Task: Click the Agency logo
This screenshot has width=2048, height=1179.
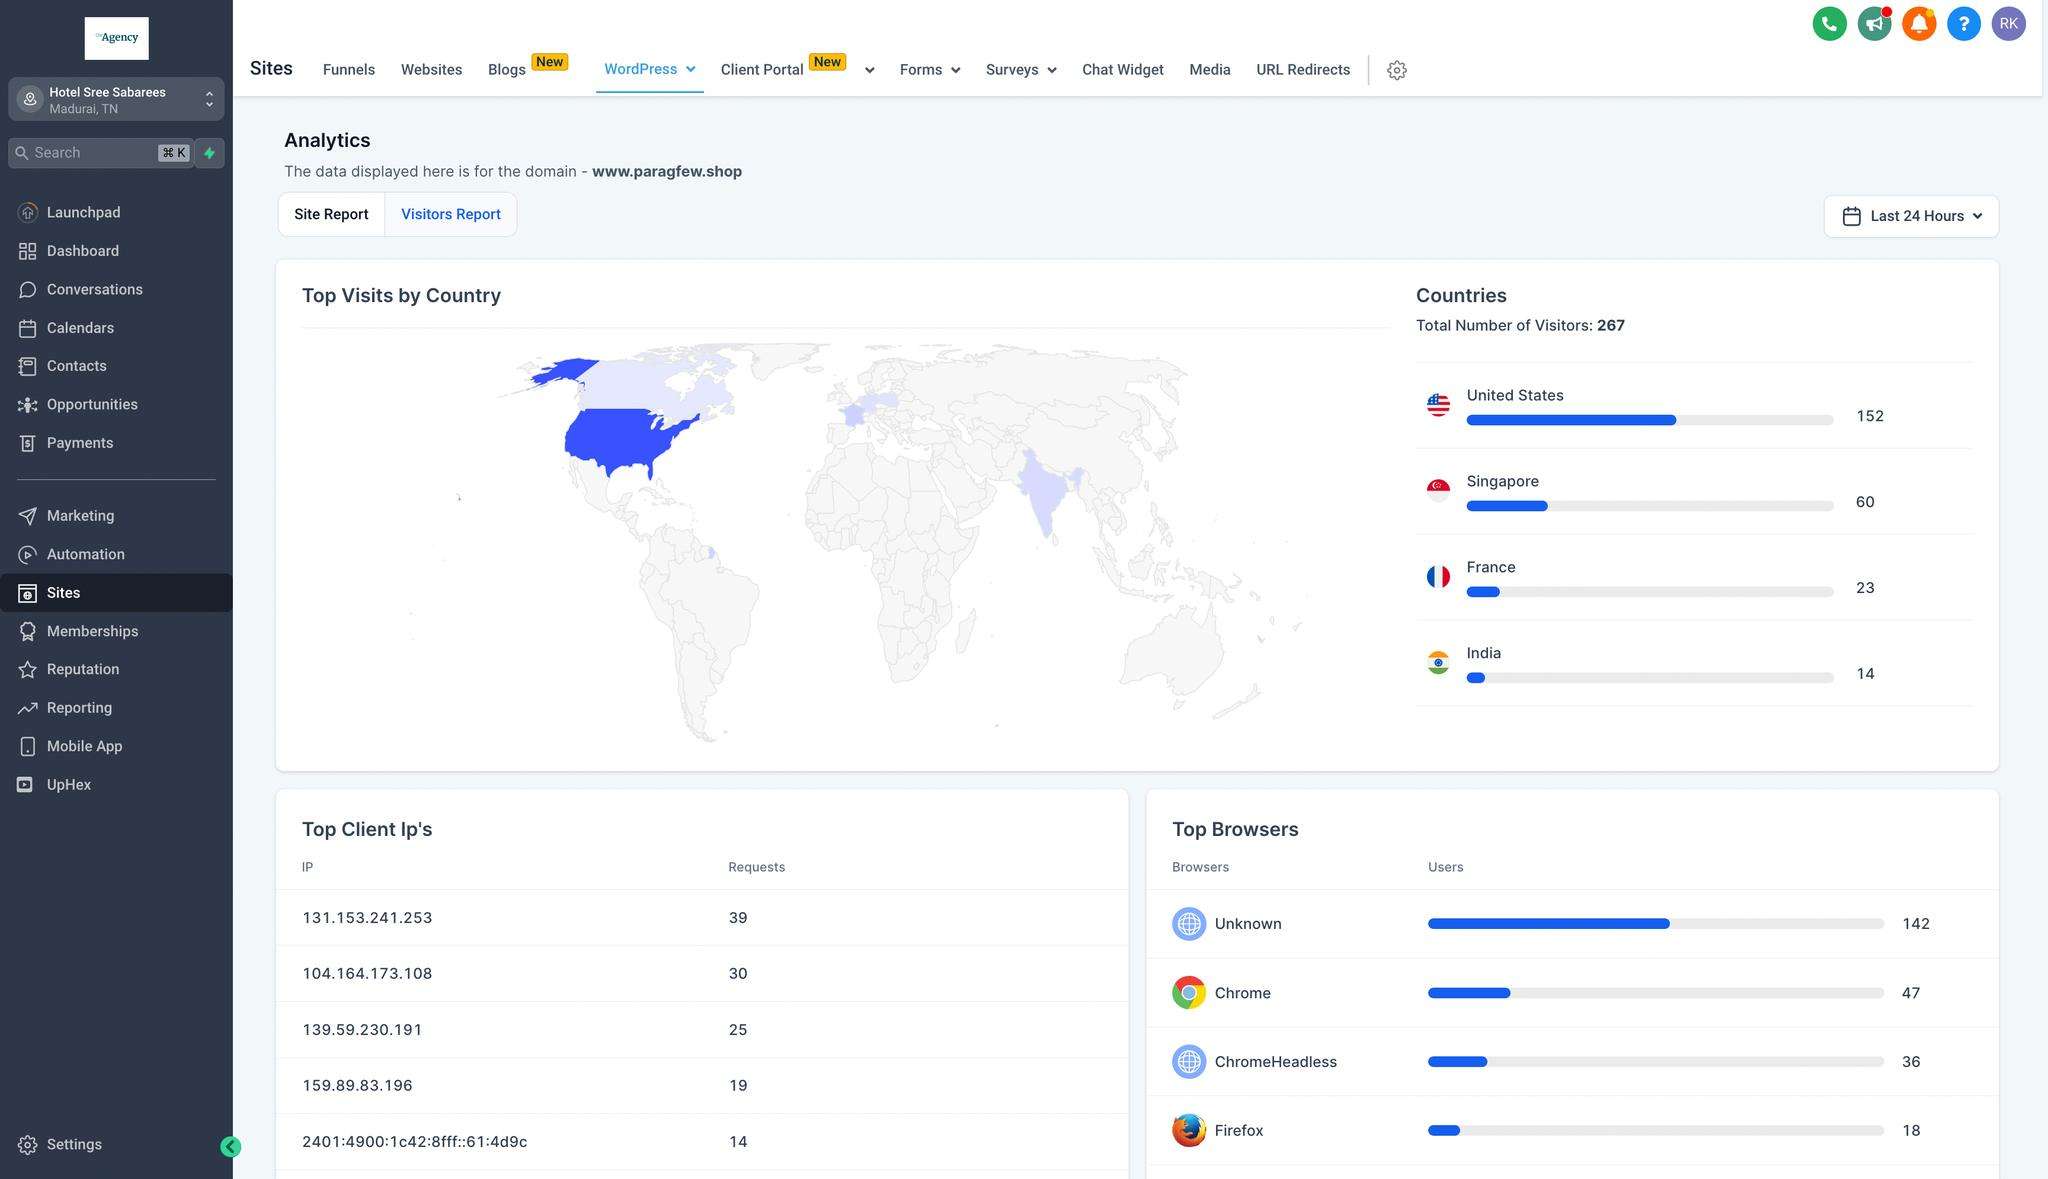Action: (x=117, y=38)
